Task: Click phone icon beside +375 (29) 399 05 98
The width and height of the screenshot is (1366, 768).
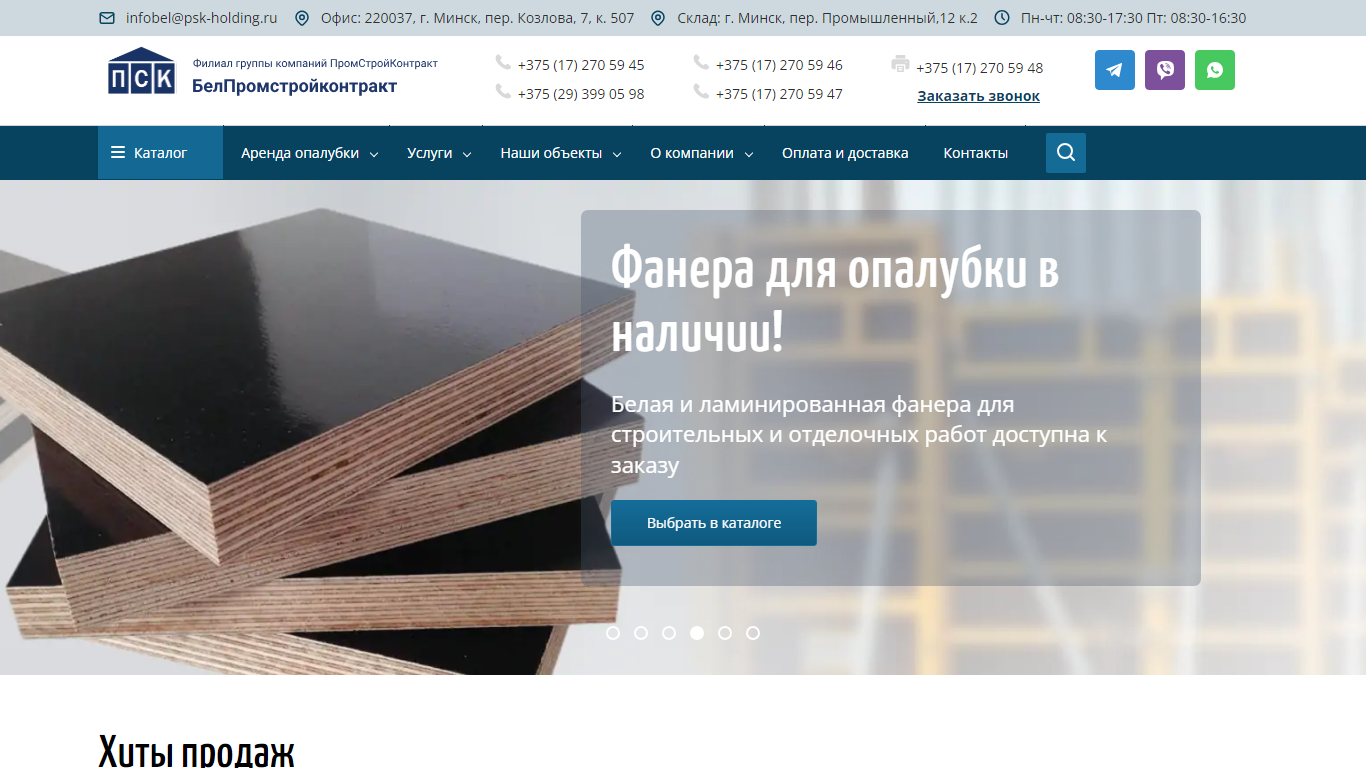Action: coord(503,92)
